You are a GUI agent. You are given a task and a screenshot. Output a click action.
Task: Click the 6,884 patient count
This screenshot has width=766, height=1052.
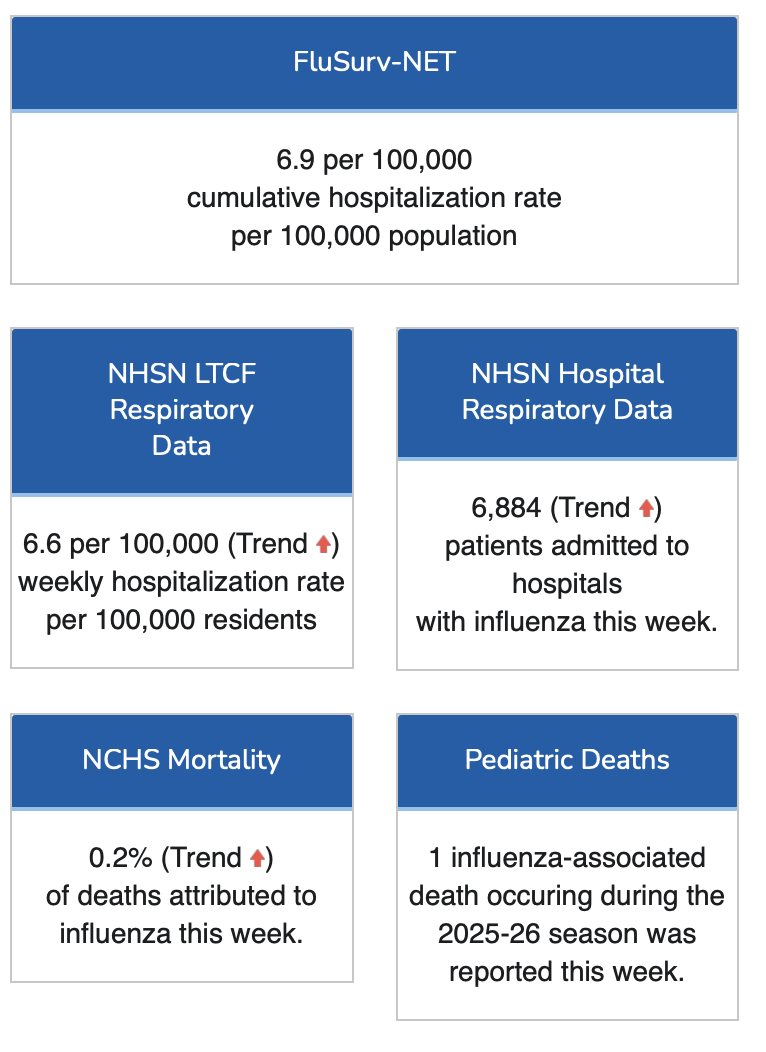508,508
